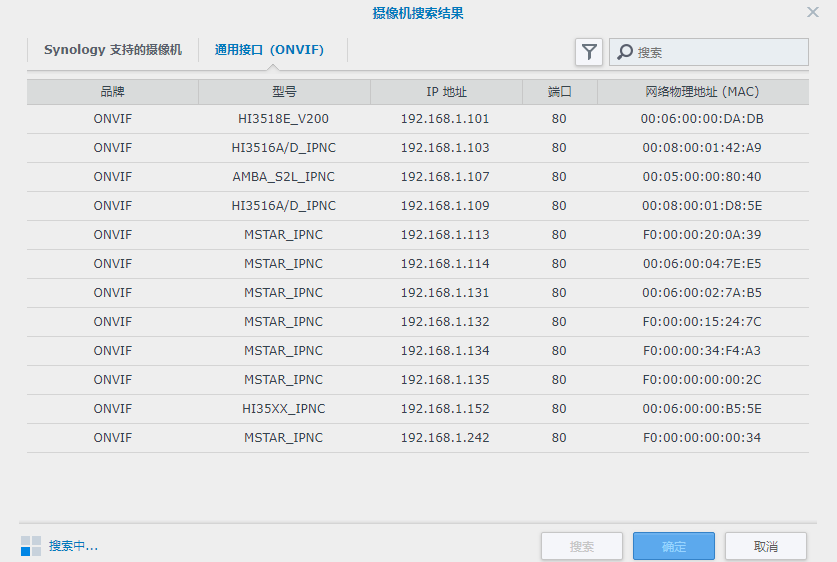This screenshot has height=562, width=837.
Task: Click the searching status grid icon
Action: [31, 546]
